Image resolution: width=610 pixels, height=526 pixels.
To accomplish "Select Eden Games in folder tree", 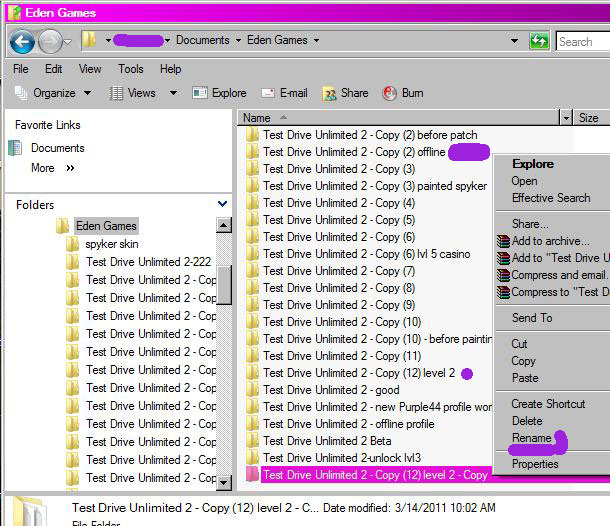I will coord(106,226).
